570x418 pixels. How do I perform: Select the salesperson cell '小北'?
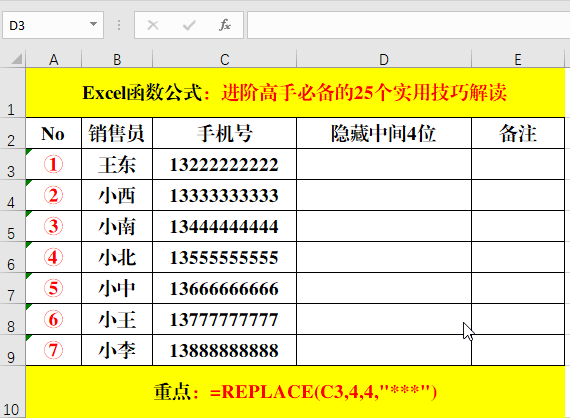coord(117,257)
